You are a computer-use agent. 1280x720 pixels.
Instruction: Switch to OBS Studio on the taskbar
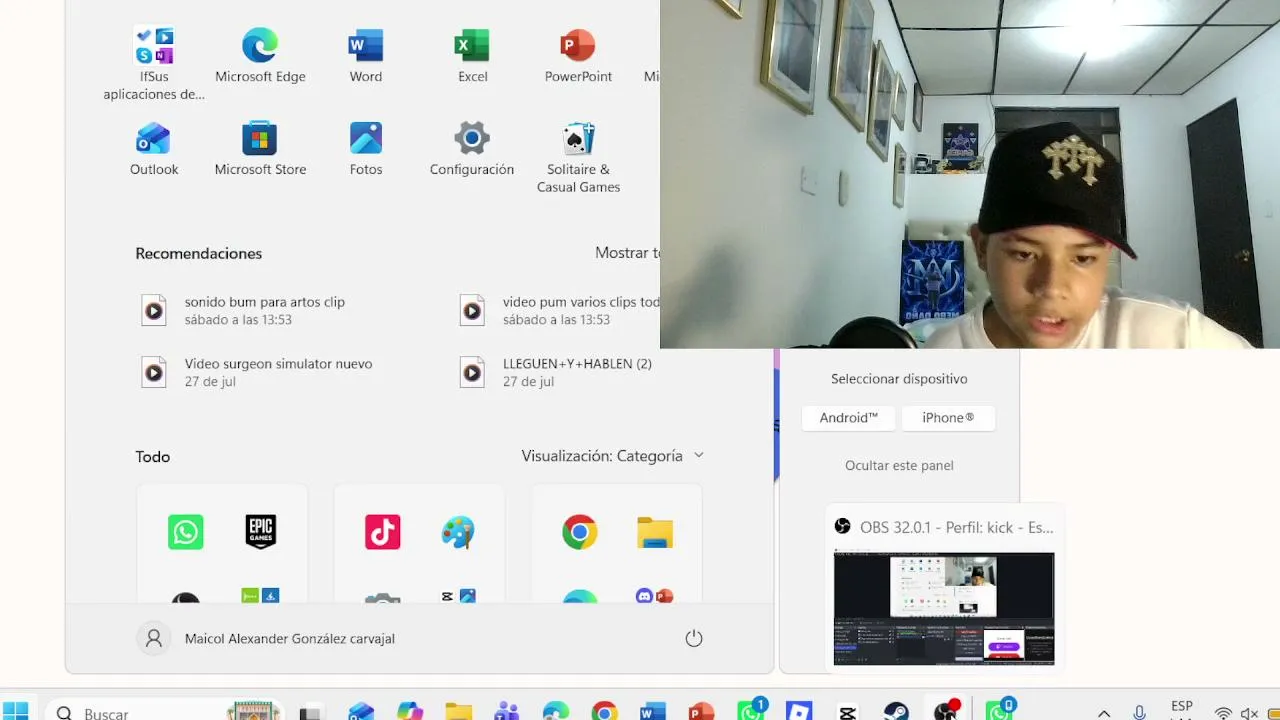click(946, 711)
